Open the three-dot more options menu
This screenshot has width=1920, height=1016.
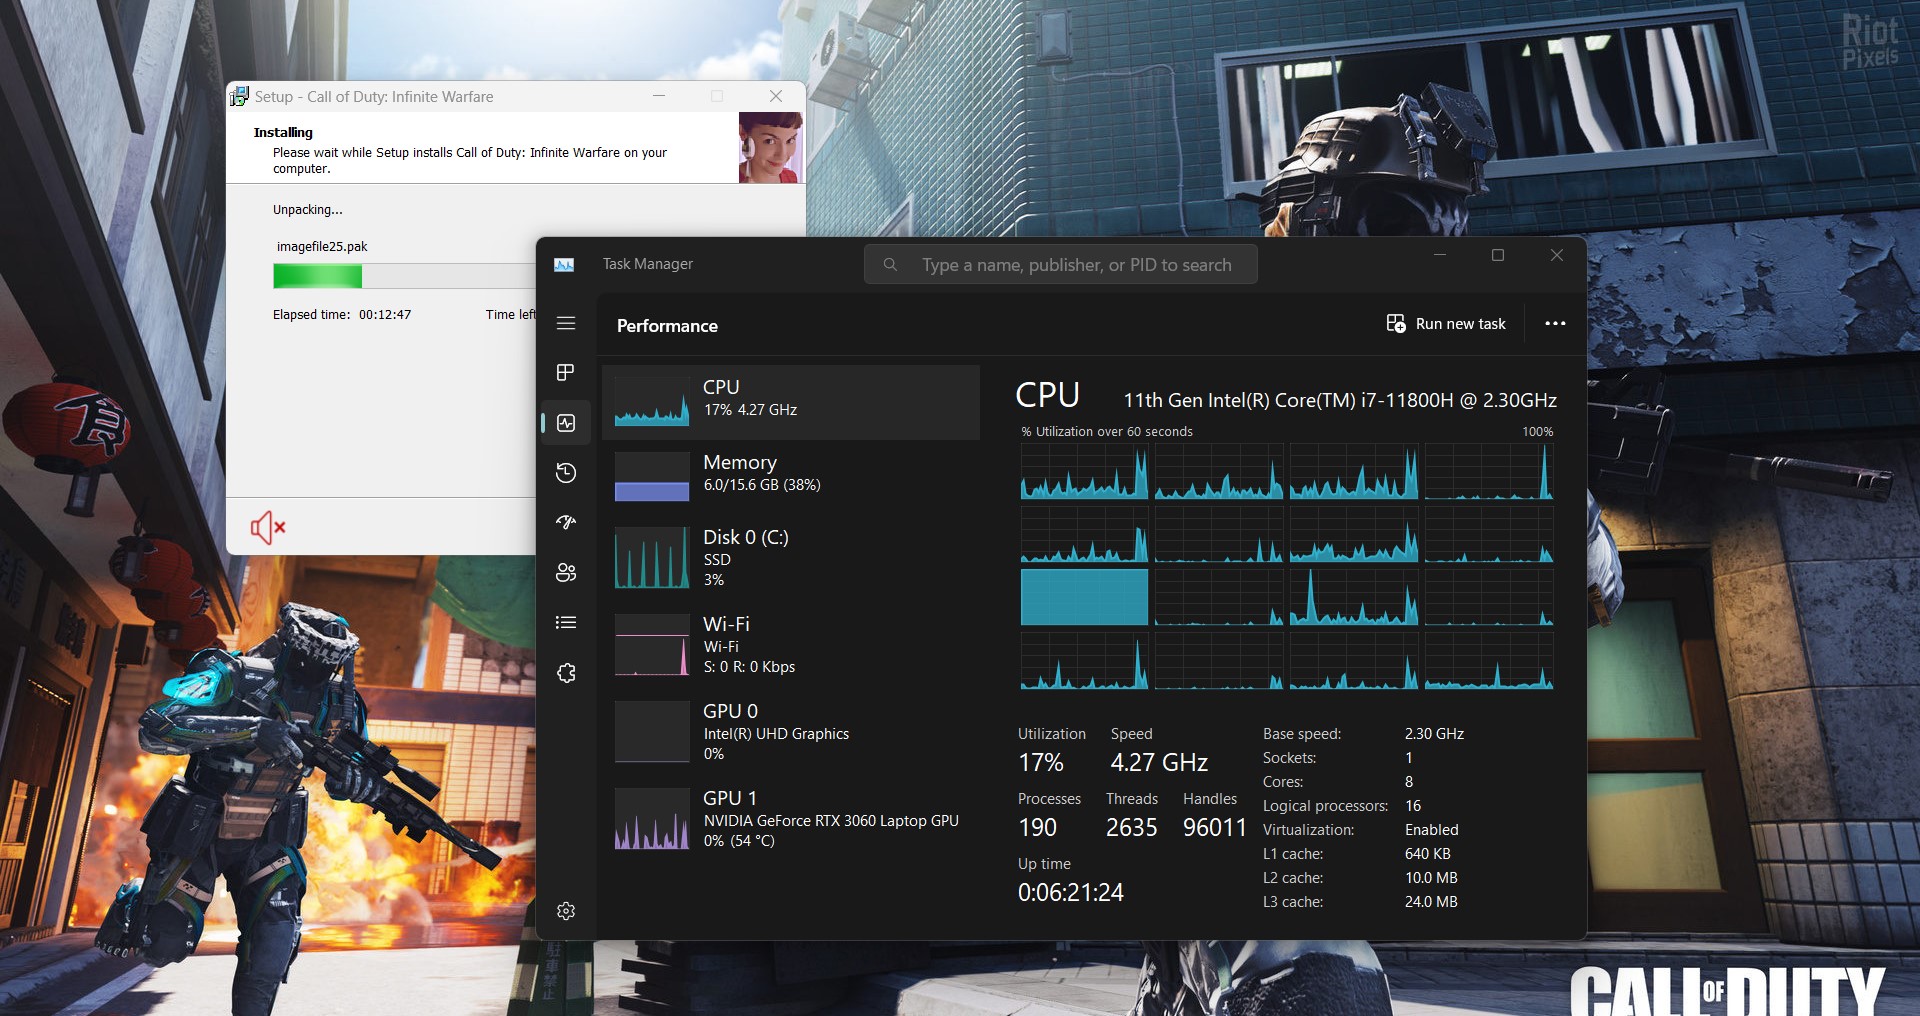tap(1555, 324)
